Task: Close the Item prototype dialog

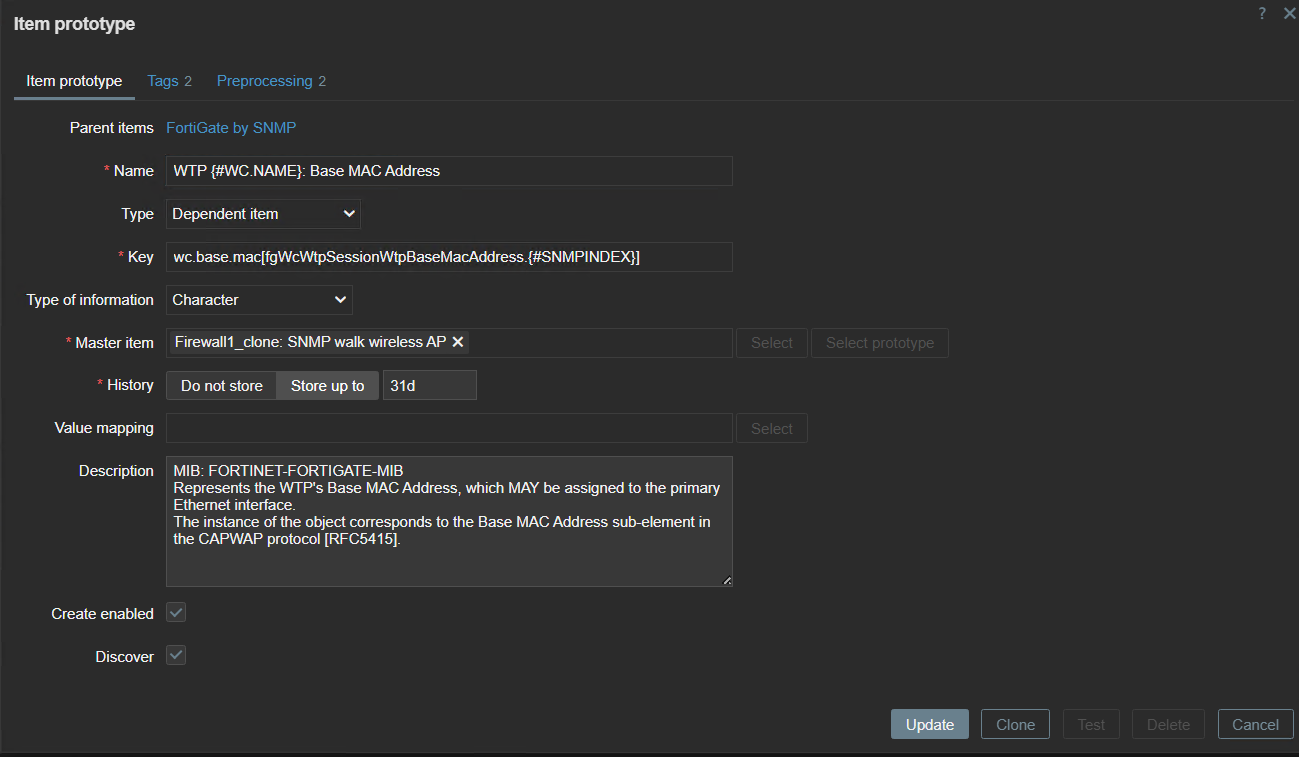Action: pos(1289,13)
